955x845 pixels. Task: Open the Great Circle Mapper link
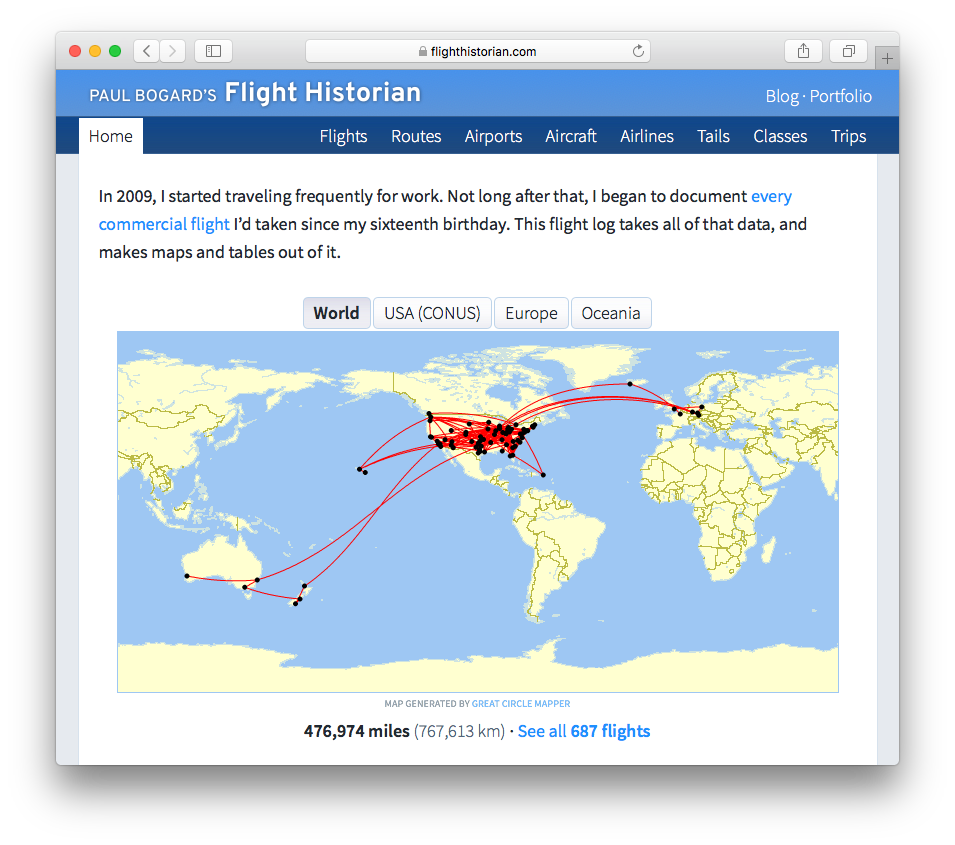click(521, 703)
